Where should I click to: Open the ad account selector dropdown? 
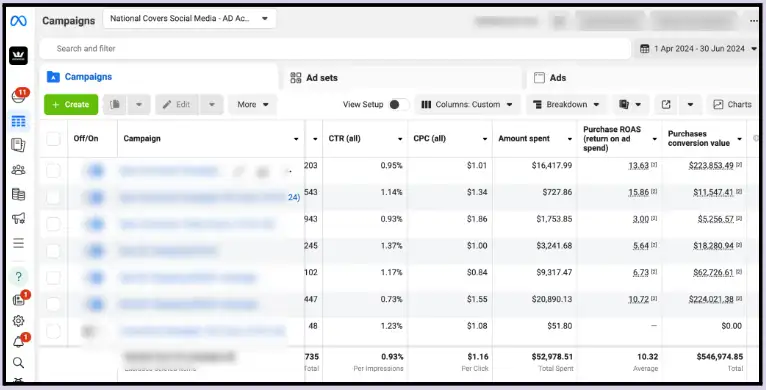[x=190, y=19]
